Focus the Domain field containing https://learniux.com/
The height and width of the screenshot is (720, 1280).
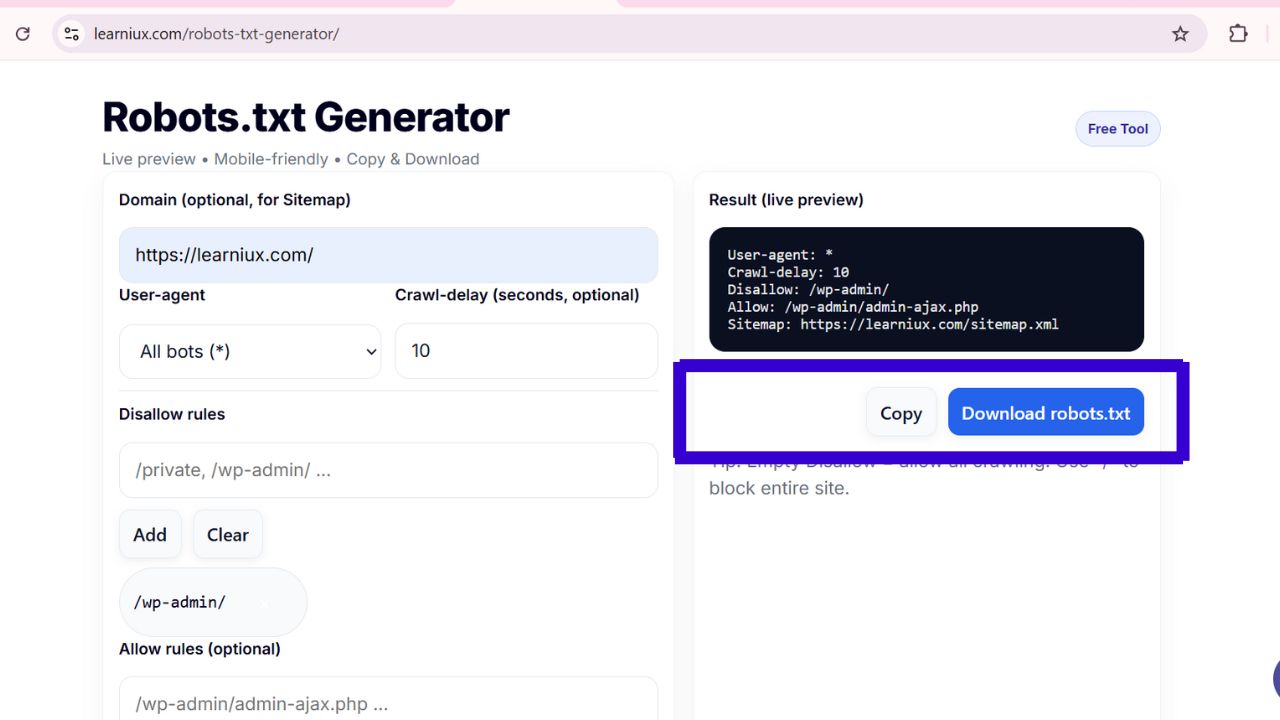[x=388, y=255]
